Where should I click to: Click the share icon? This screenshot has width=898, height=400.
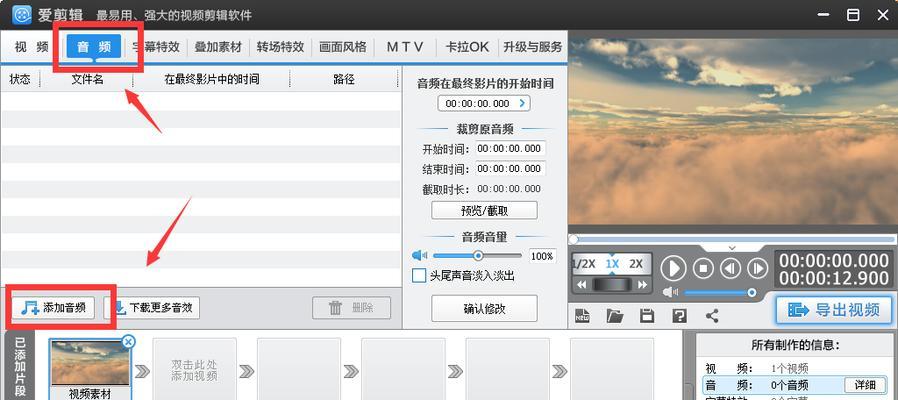coord(712,315)
